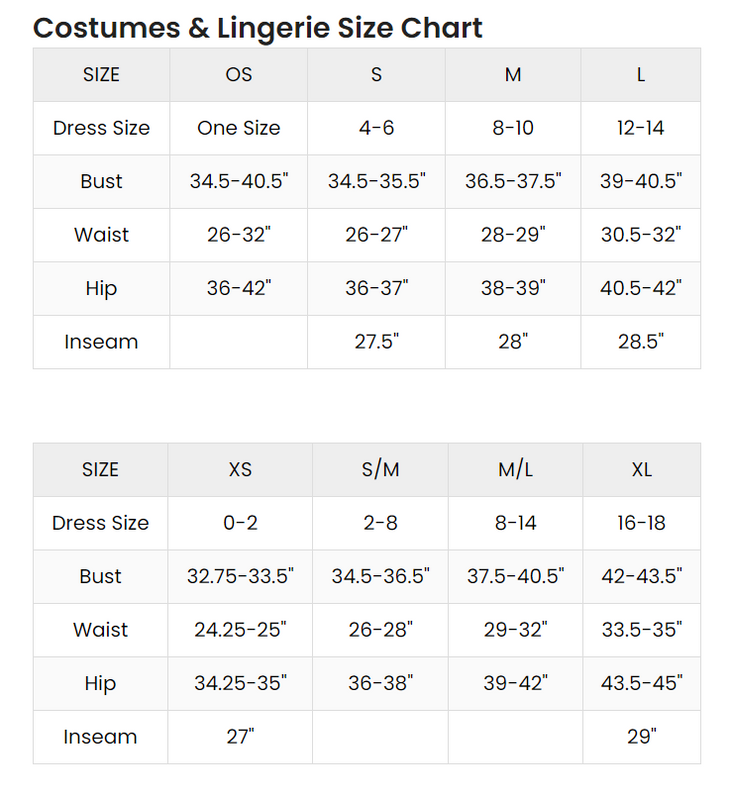The image size is (731, 797).
Task: Click the One Size dress size cell
Action: point(239,128)
